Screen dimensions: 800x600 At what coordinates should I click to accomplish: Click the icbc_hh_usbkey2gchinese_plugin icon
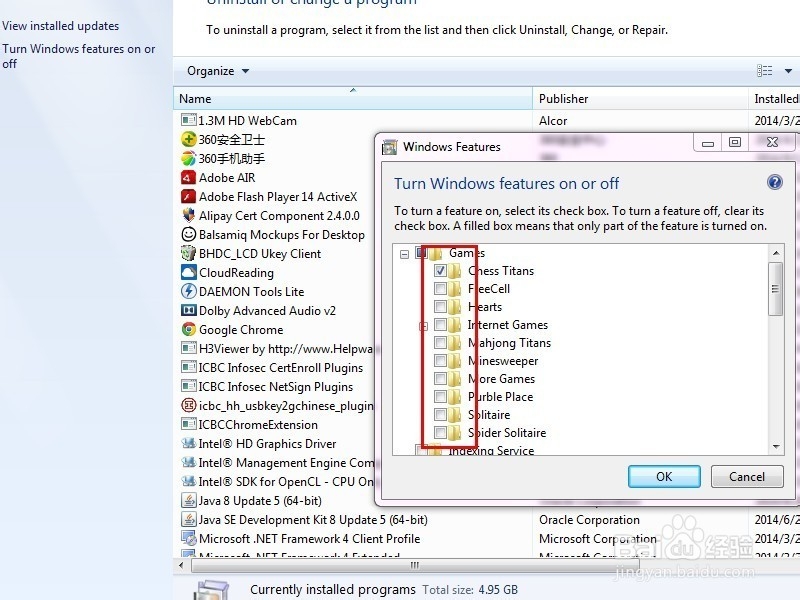click(x=189, y=405)
